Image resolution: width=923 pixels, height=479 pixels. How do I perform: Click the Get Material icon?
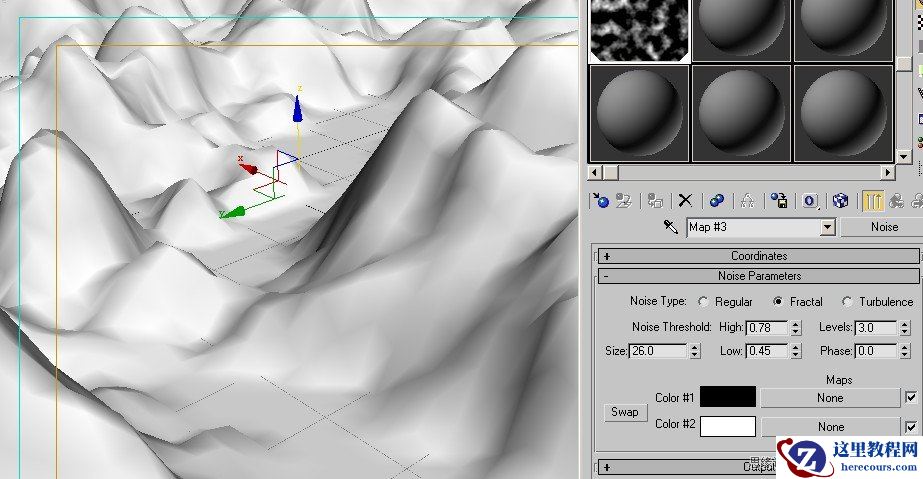click(x=601, y=201)
